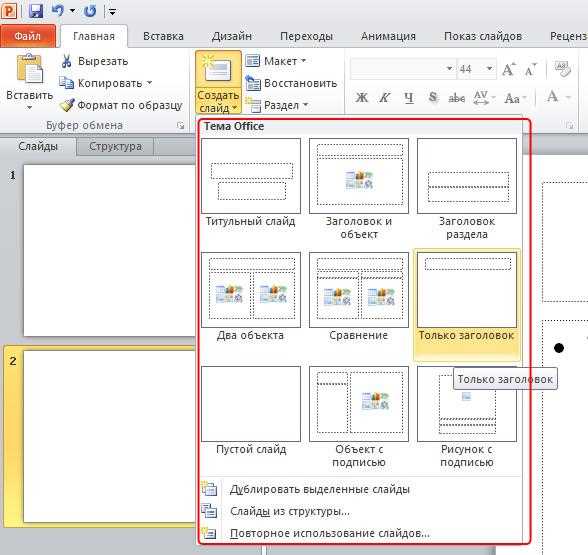Image resolution: width=588 pixels, height=555 pixels.
Task: Pick font color with the A icon
Action: tap(552, 97)
